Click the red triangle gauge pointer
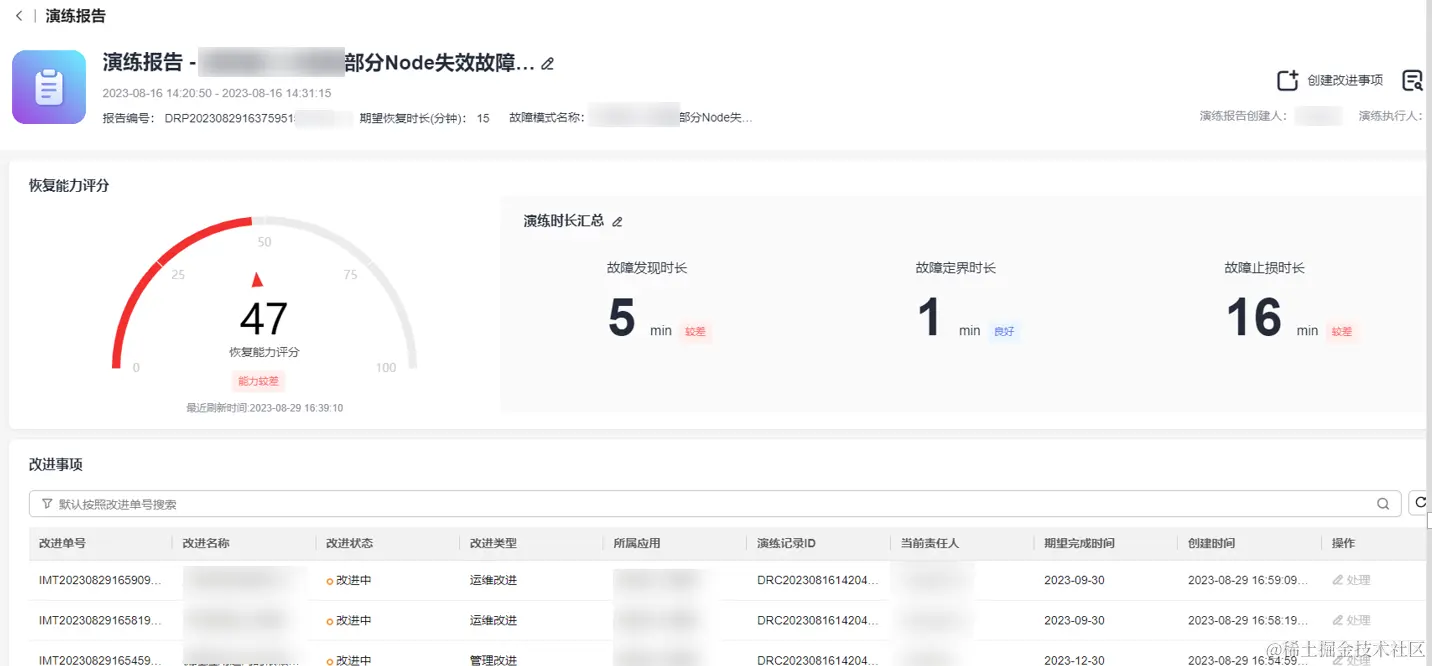Viewport: 1432px width, 666px height. (x=257, y=279)
